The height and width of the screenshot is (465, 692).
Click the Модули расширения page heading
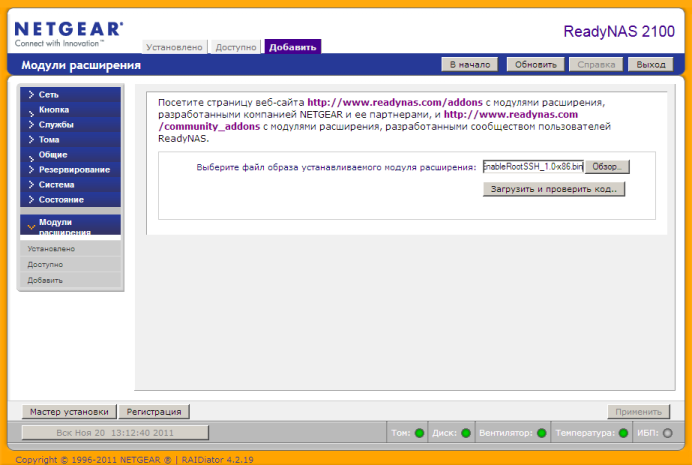(81, 65)
